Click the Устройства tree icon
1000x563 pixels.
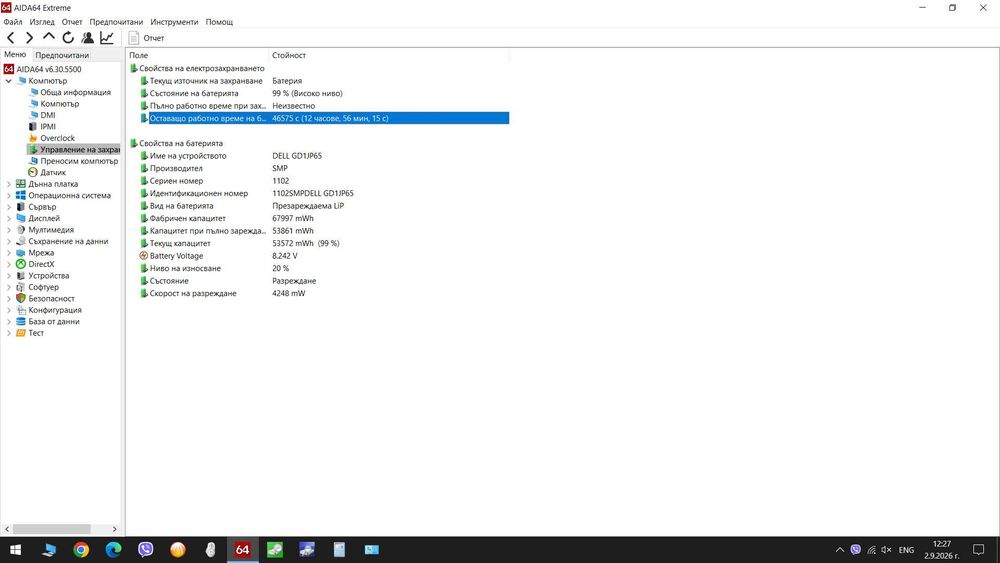[21, 276]
